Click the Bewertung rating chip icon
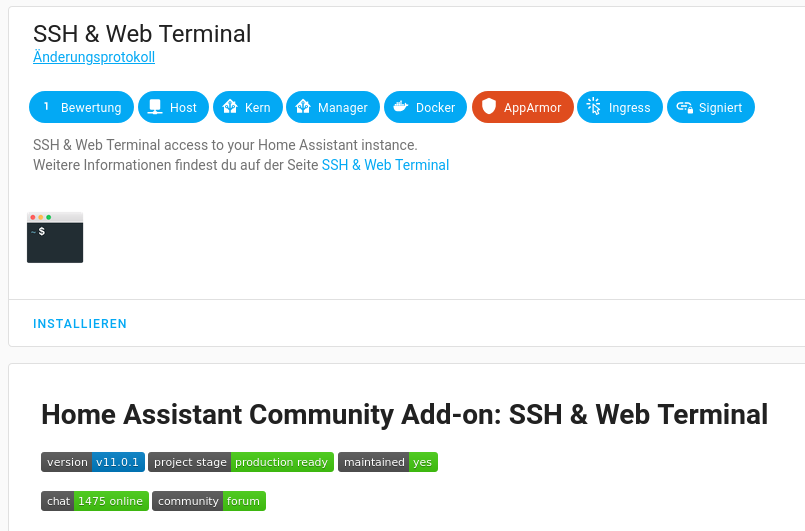805x531 pixels. 46,107
